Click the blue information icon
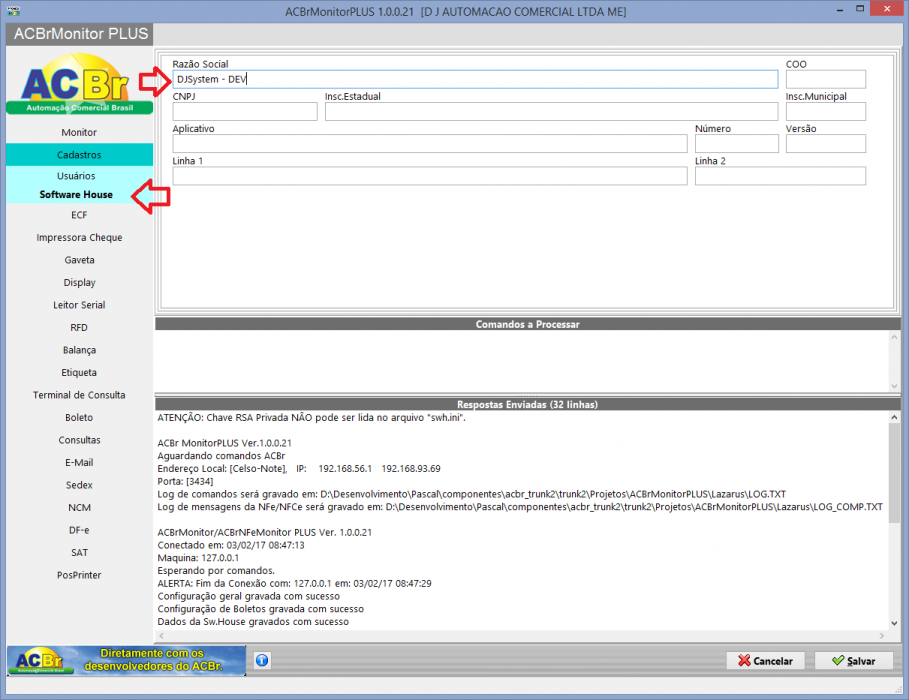The width and height of the screenshot is (909, 700). (x=262, y=660)
